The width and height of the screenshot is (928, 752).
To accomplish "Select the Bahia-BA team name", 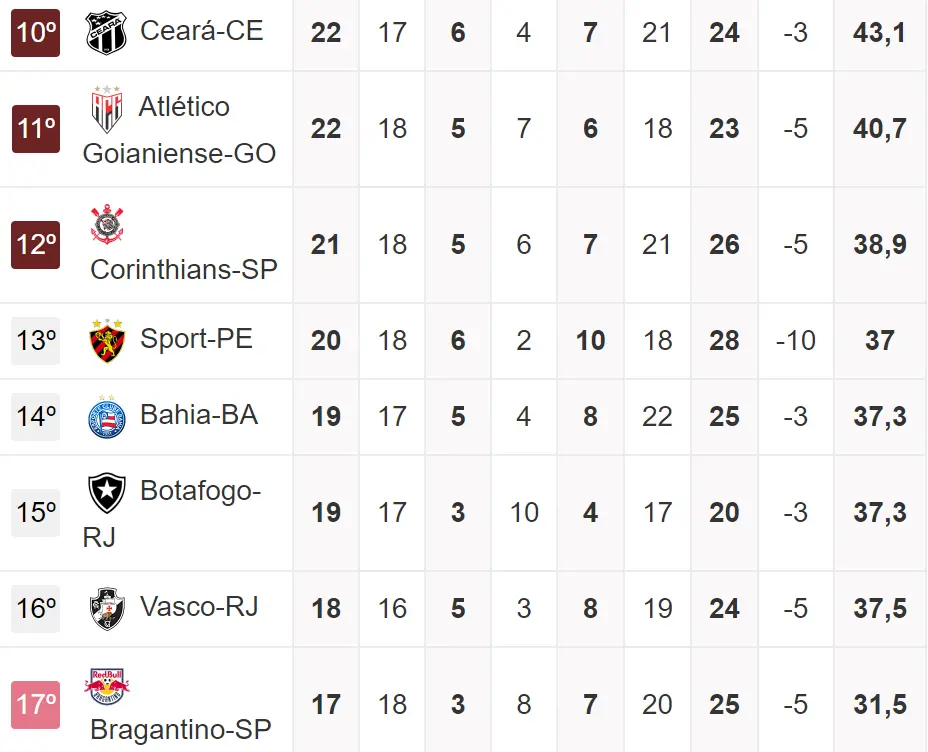I will click(x=199, y=415).
